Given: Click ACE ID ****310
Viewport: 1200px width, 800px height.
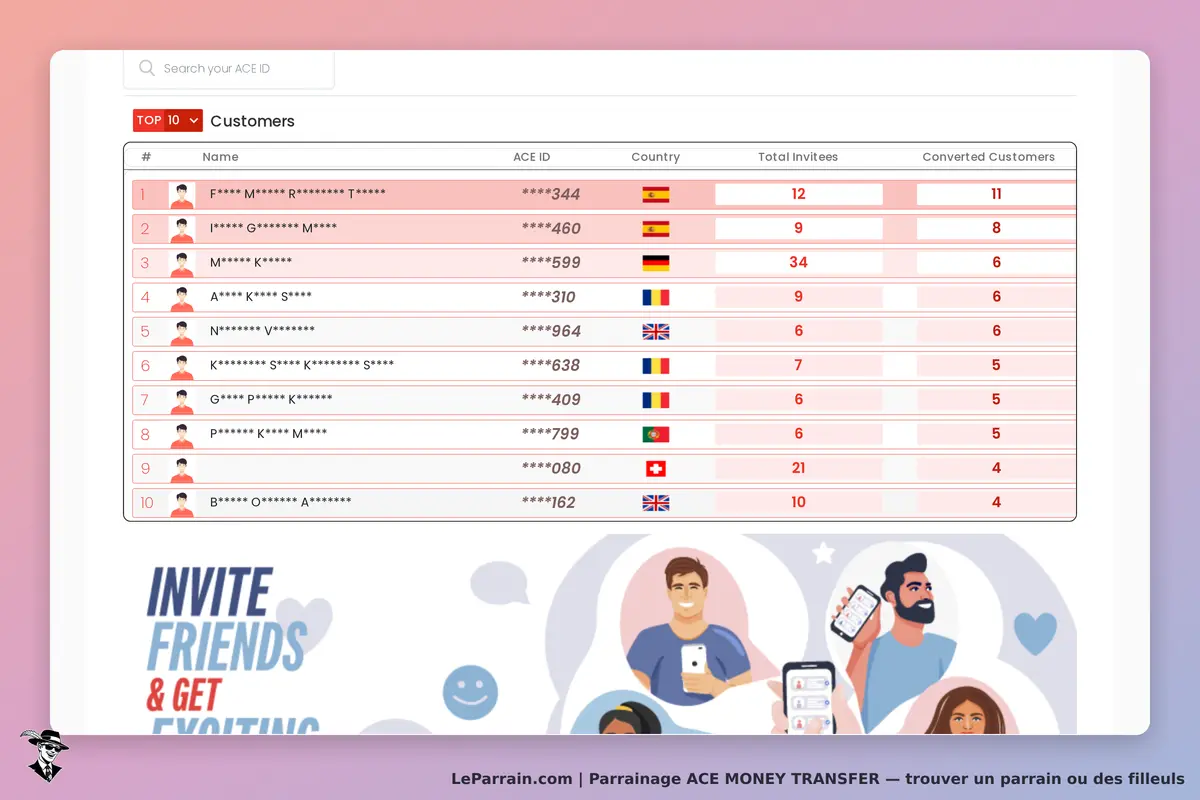Looking at the screenshot, I should [549, 297].
